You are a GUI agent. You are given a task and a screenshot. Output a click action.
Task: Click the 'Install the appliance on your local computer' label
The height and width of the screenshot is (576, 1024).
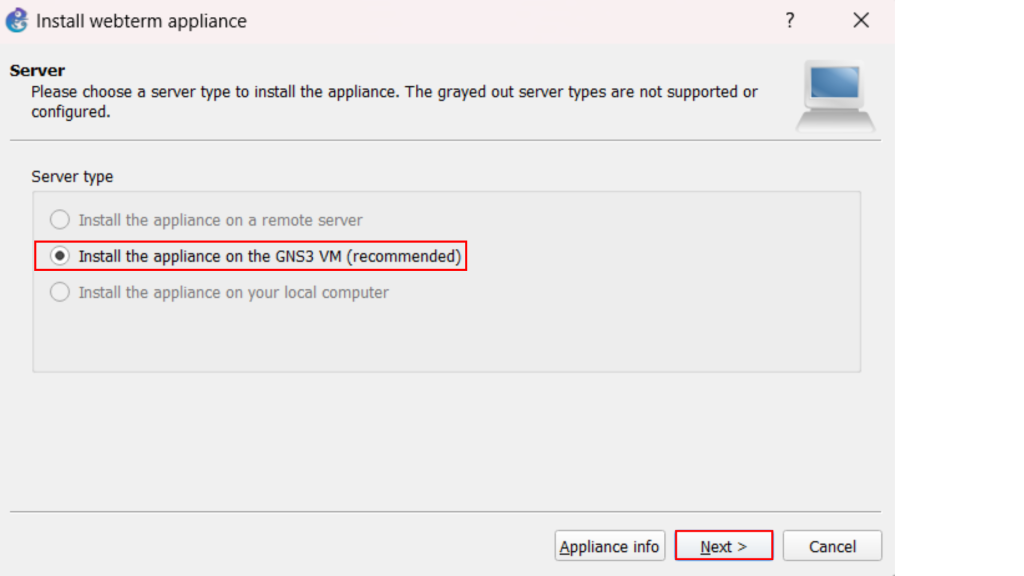point(233,292)
